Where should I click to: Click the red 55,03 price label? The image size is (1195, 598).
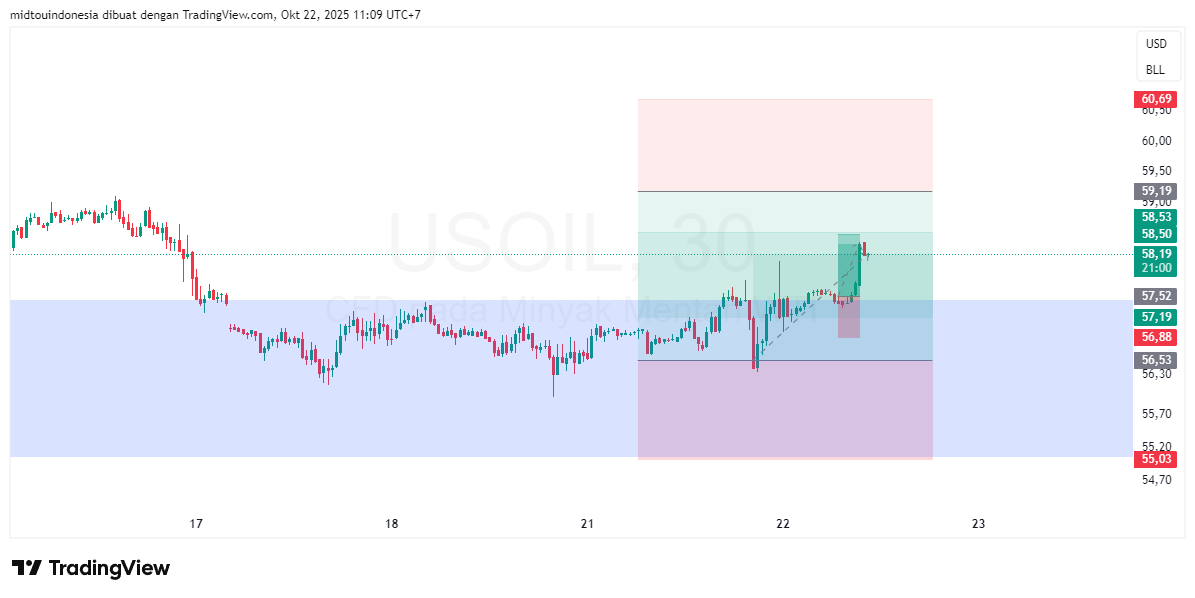(1157, 459)
